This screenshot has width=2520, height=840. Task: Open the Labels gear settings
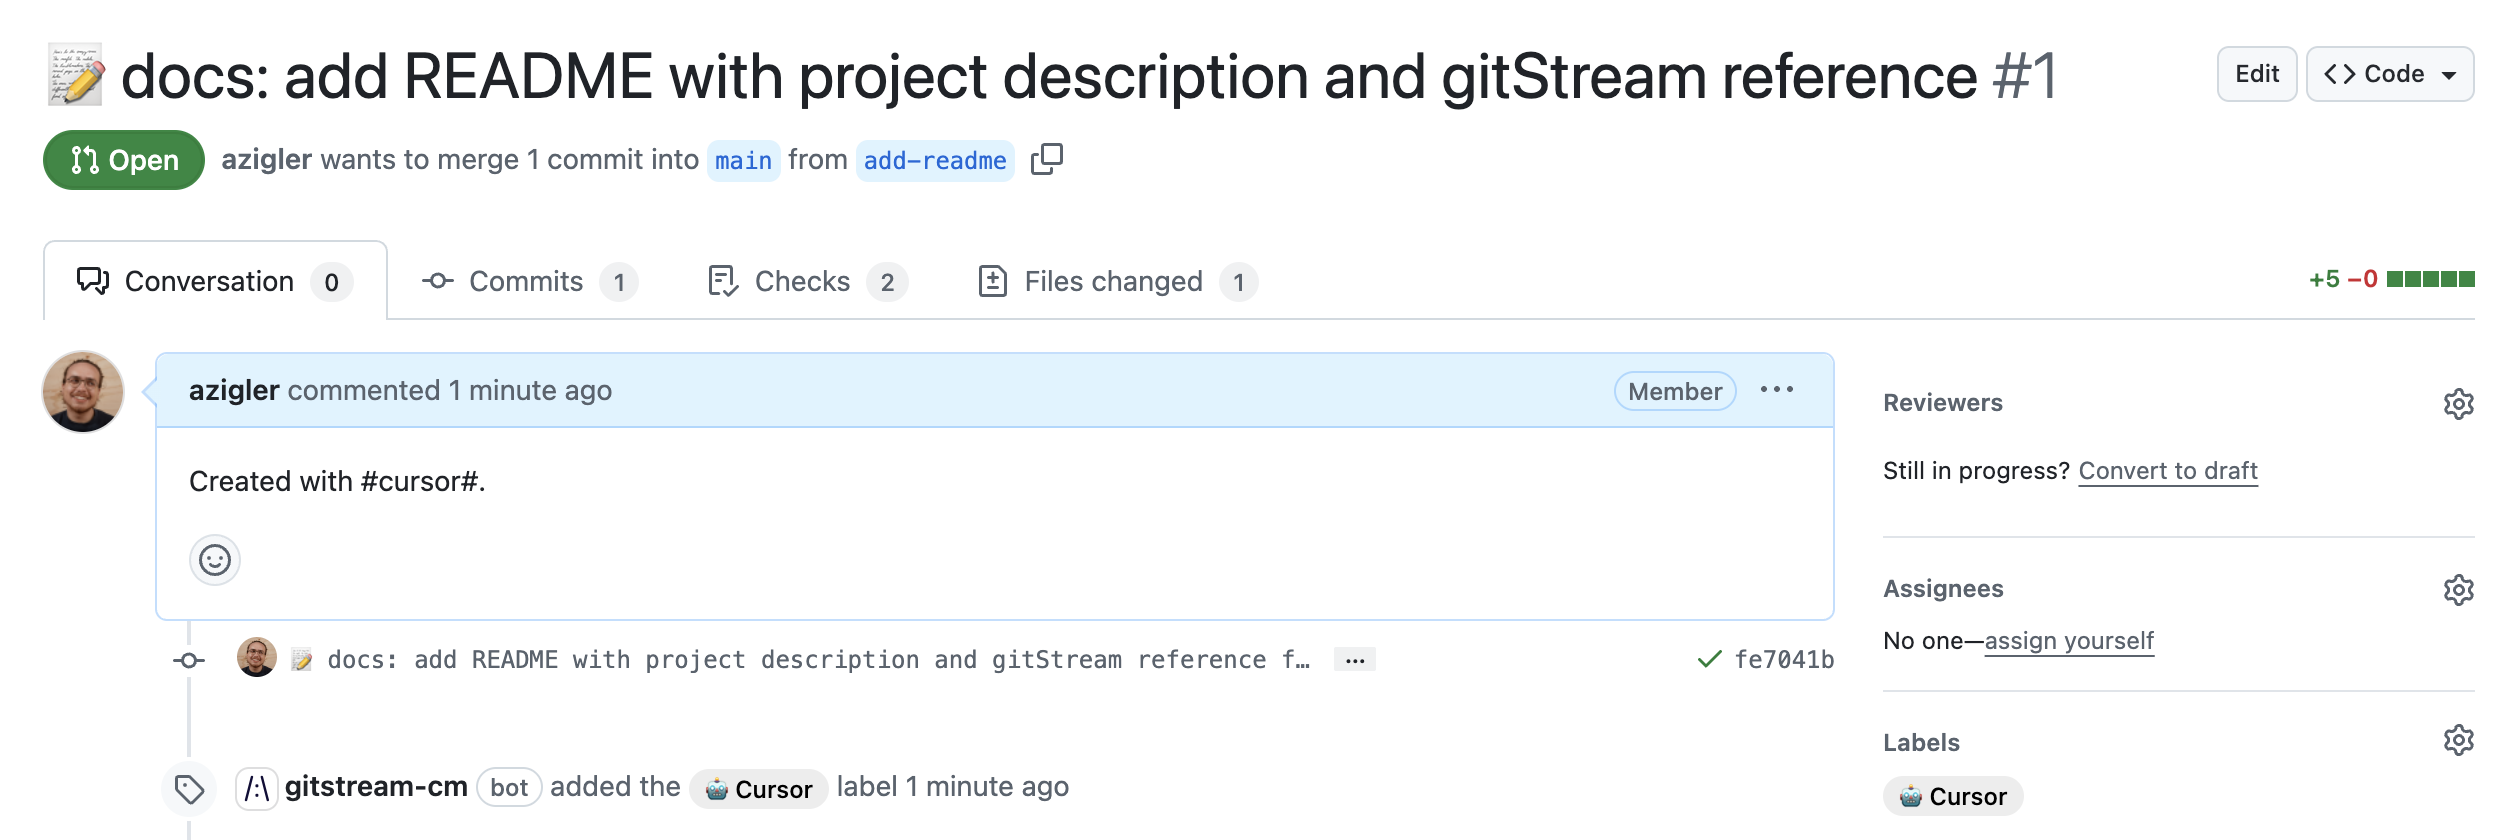2458,741
